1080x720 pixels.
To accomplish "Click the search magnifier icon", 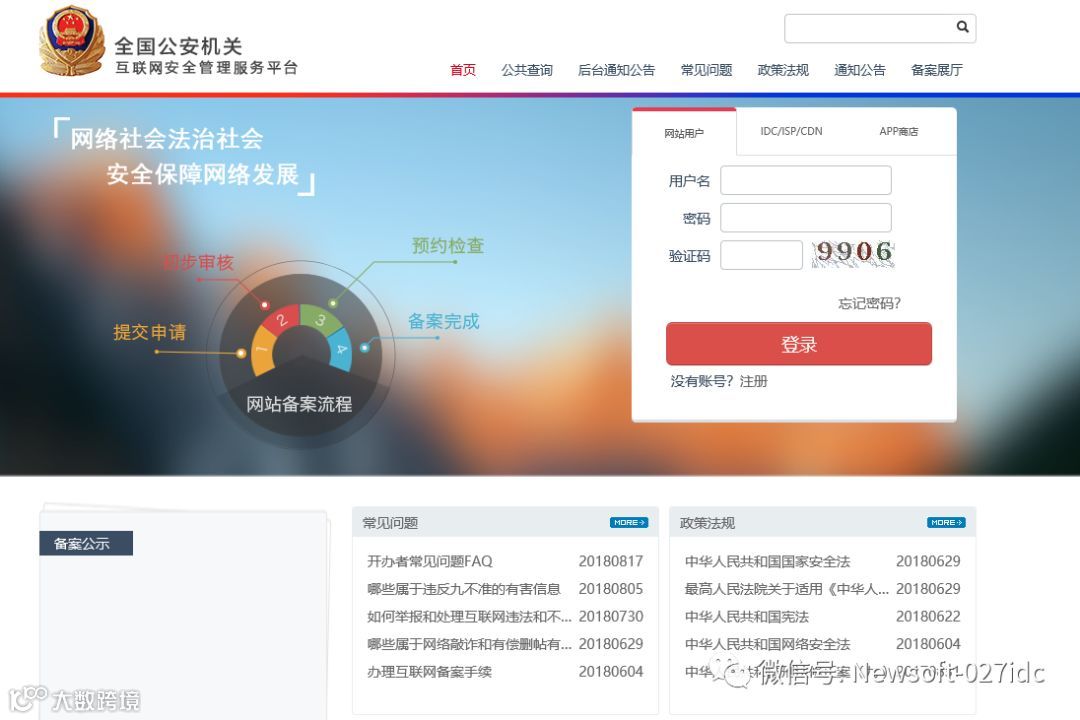I will click(x=962, y=27).
